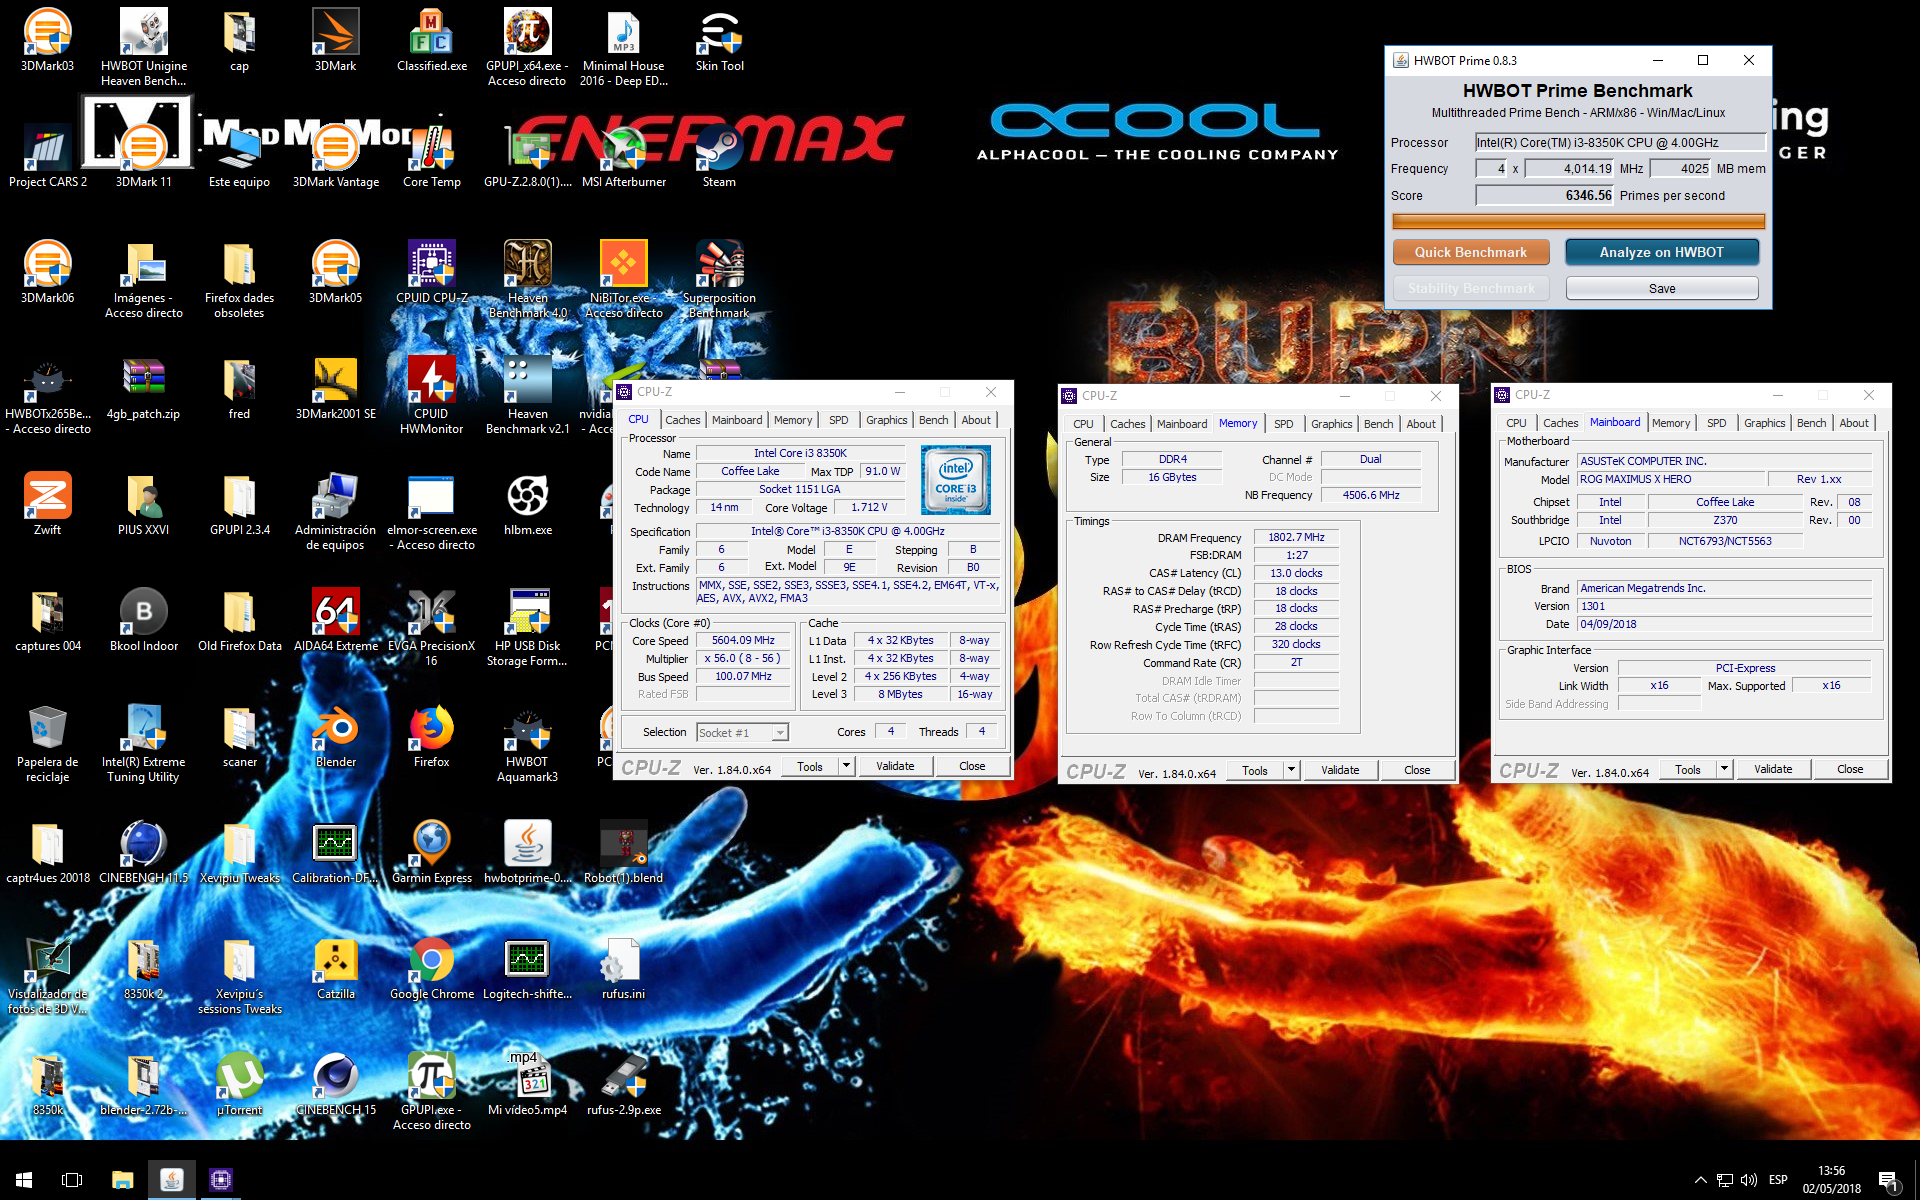Open the notification center icon
1920x1200 pixels.
pyautogui.click(x=1888, y=1180)
